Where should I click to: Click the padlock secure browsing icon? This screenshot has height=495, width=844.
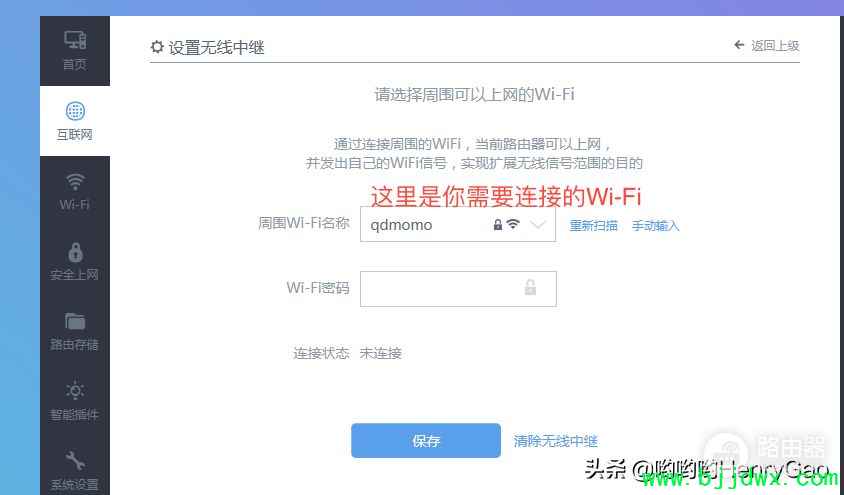(75, 252)
